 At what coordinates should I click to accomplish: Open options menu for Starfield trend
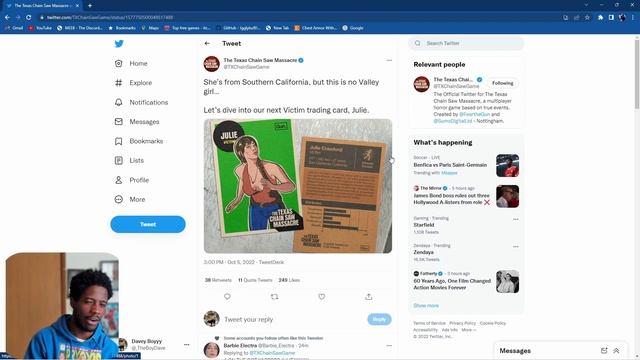click(516, 219)
